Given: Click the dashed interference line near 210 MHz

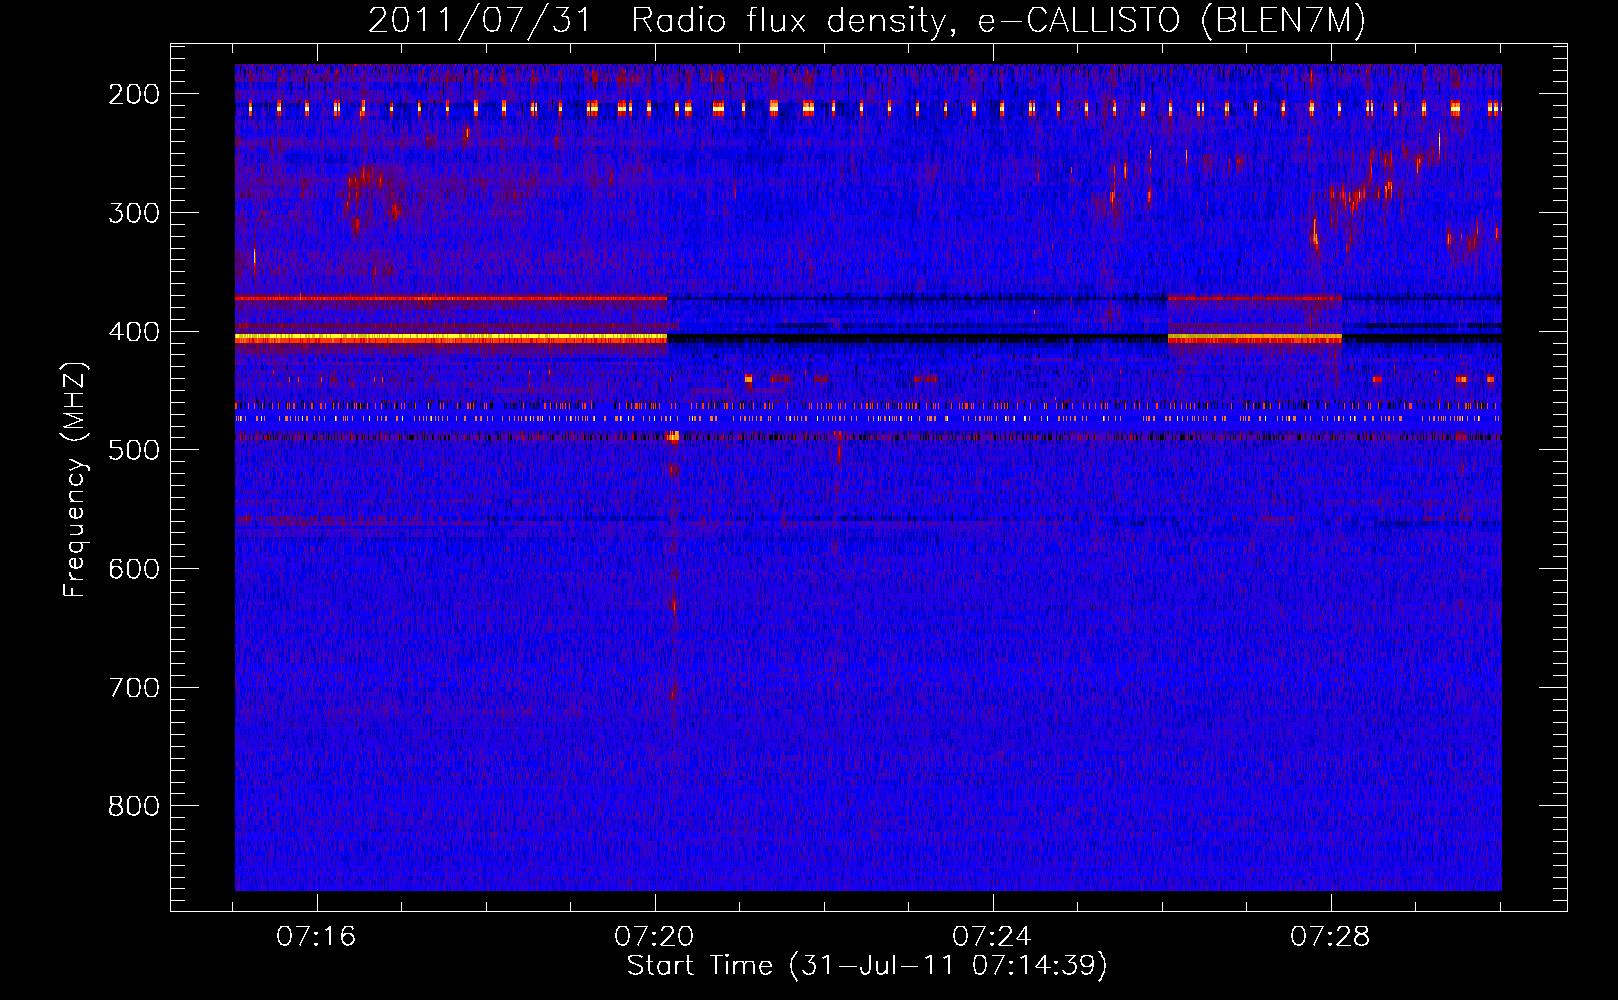Looking at the screenshot, I should coord(868,107).
